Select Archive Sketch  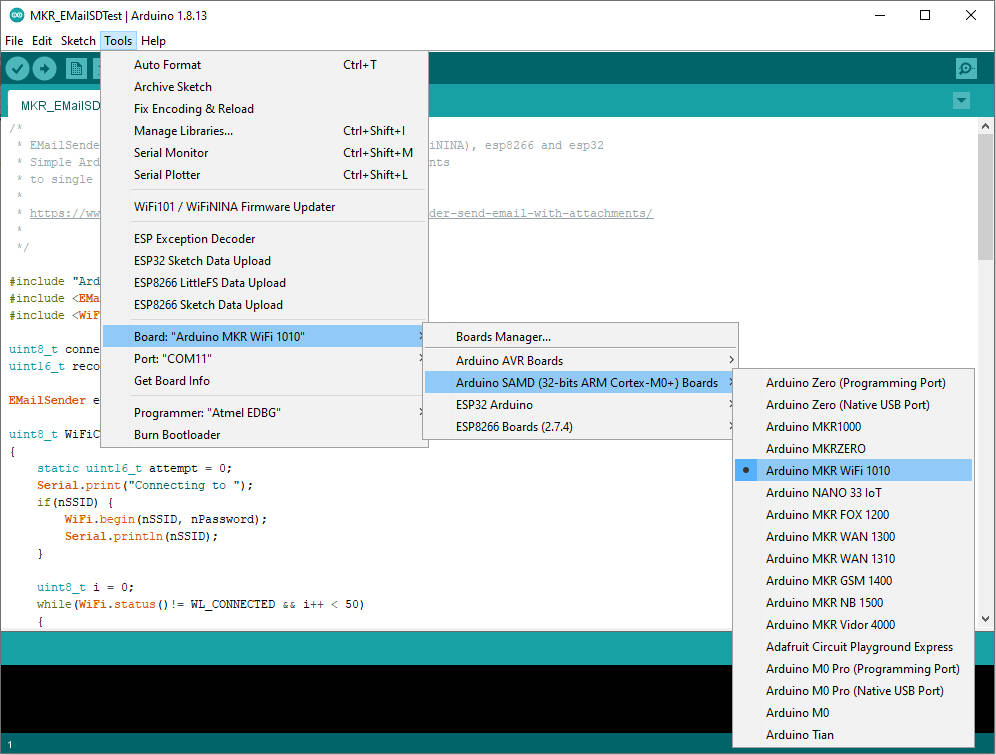click(264, 87)
